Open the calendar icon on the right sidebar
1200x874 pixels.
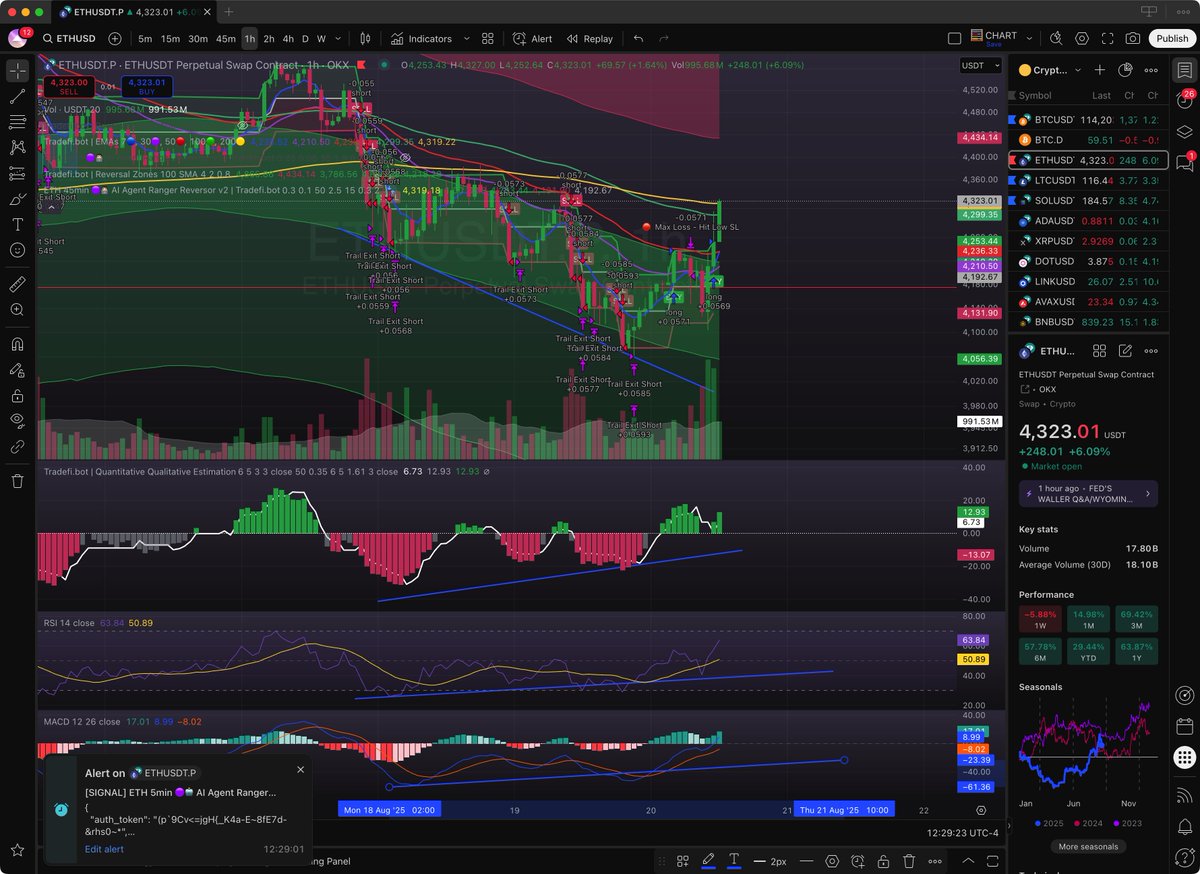pyautogui.click(x=1184, y=726)
